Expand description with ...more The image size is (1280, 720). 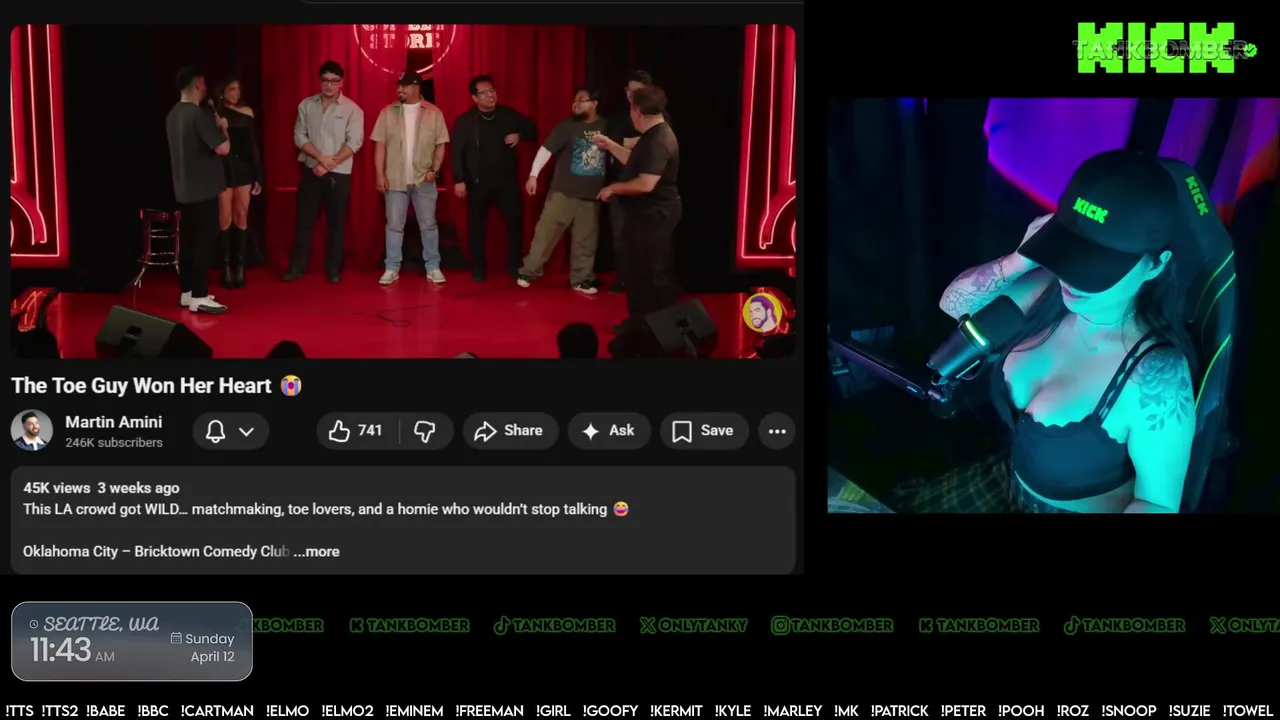coord(317,551)
